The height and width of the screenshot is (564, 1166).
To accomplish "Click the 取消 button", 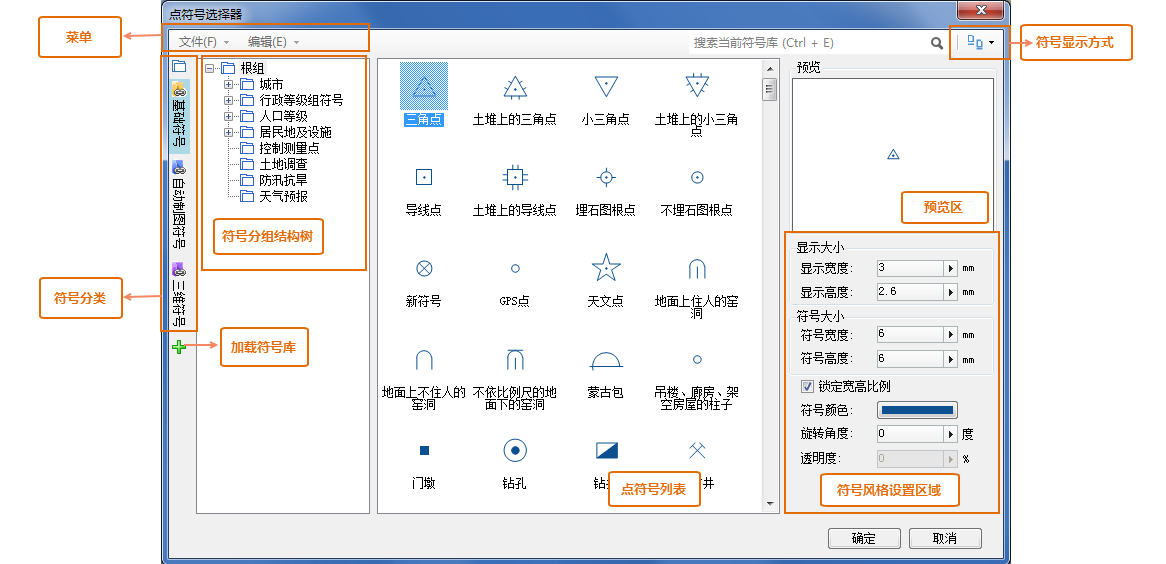I will pyautogui.click(x=944, y=539).
